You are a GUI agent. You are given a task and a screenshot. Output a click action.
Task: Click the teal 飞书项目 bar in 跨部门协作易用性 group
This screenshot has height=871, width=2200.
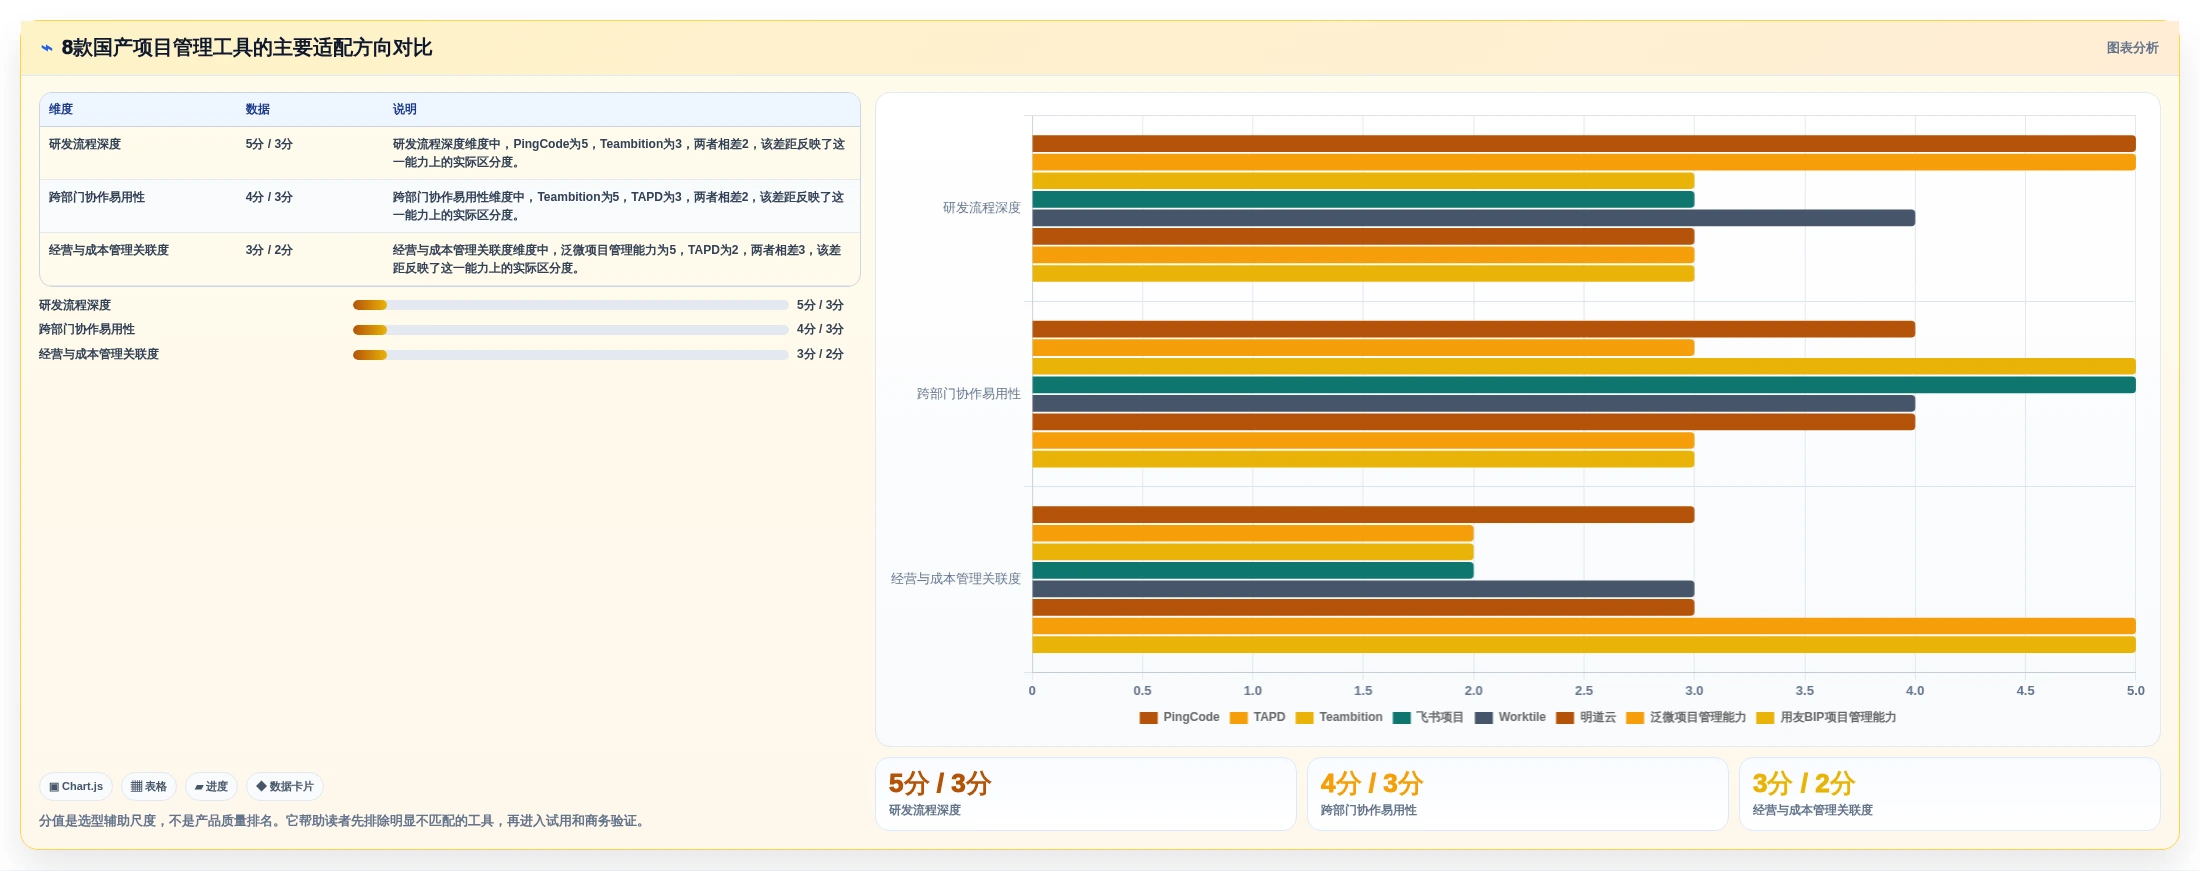1584,385
